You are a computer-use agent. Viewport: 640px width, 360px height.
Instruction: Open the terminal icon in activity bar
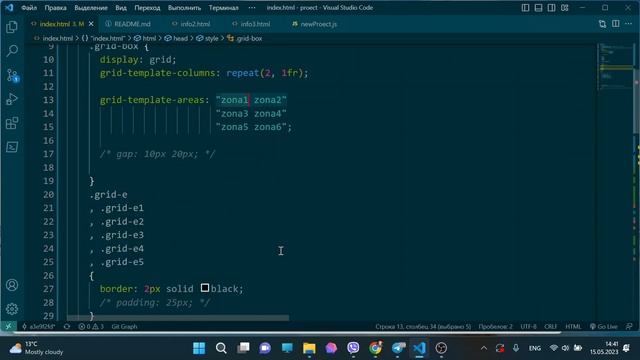[12, 147]
